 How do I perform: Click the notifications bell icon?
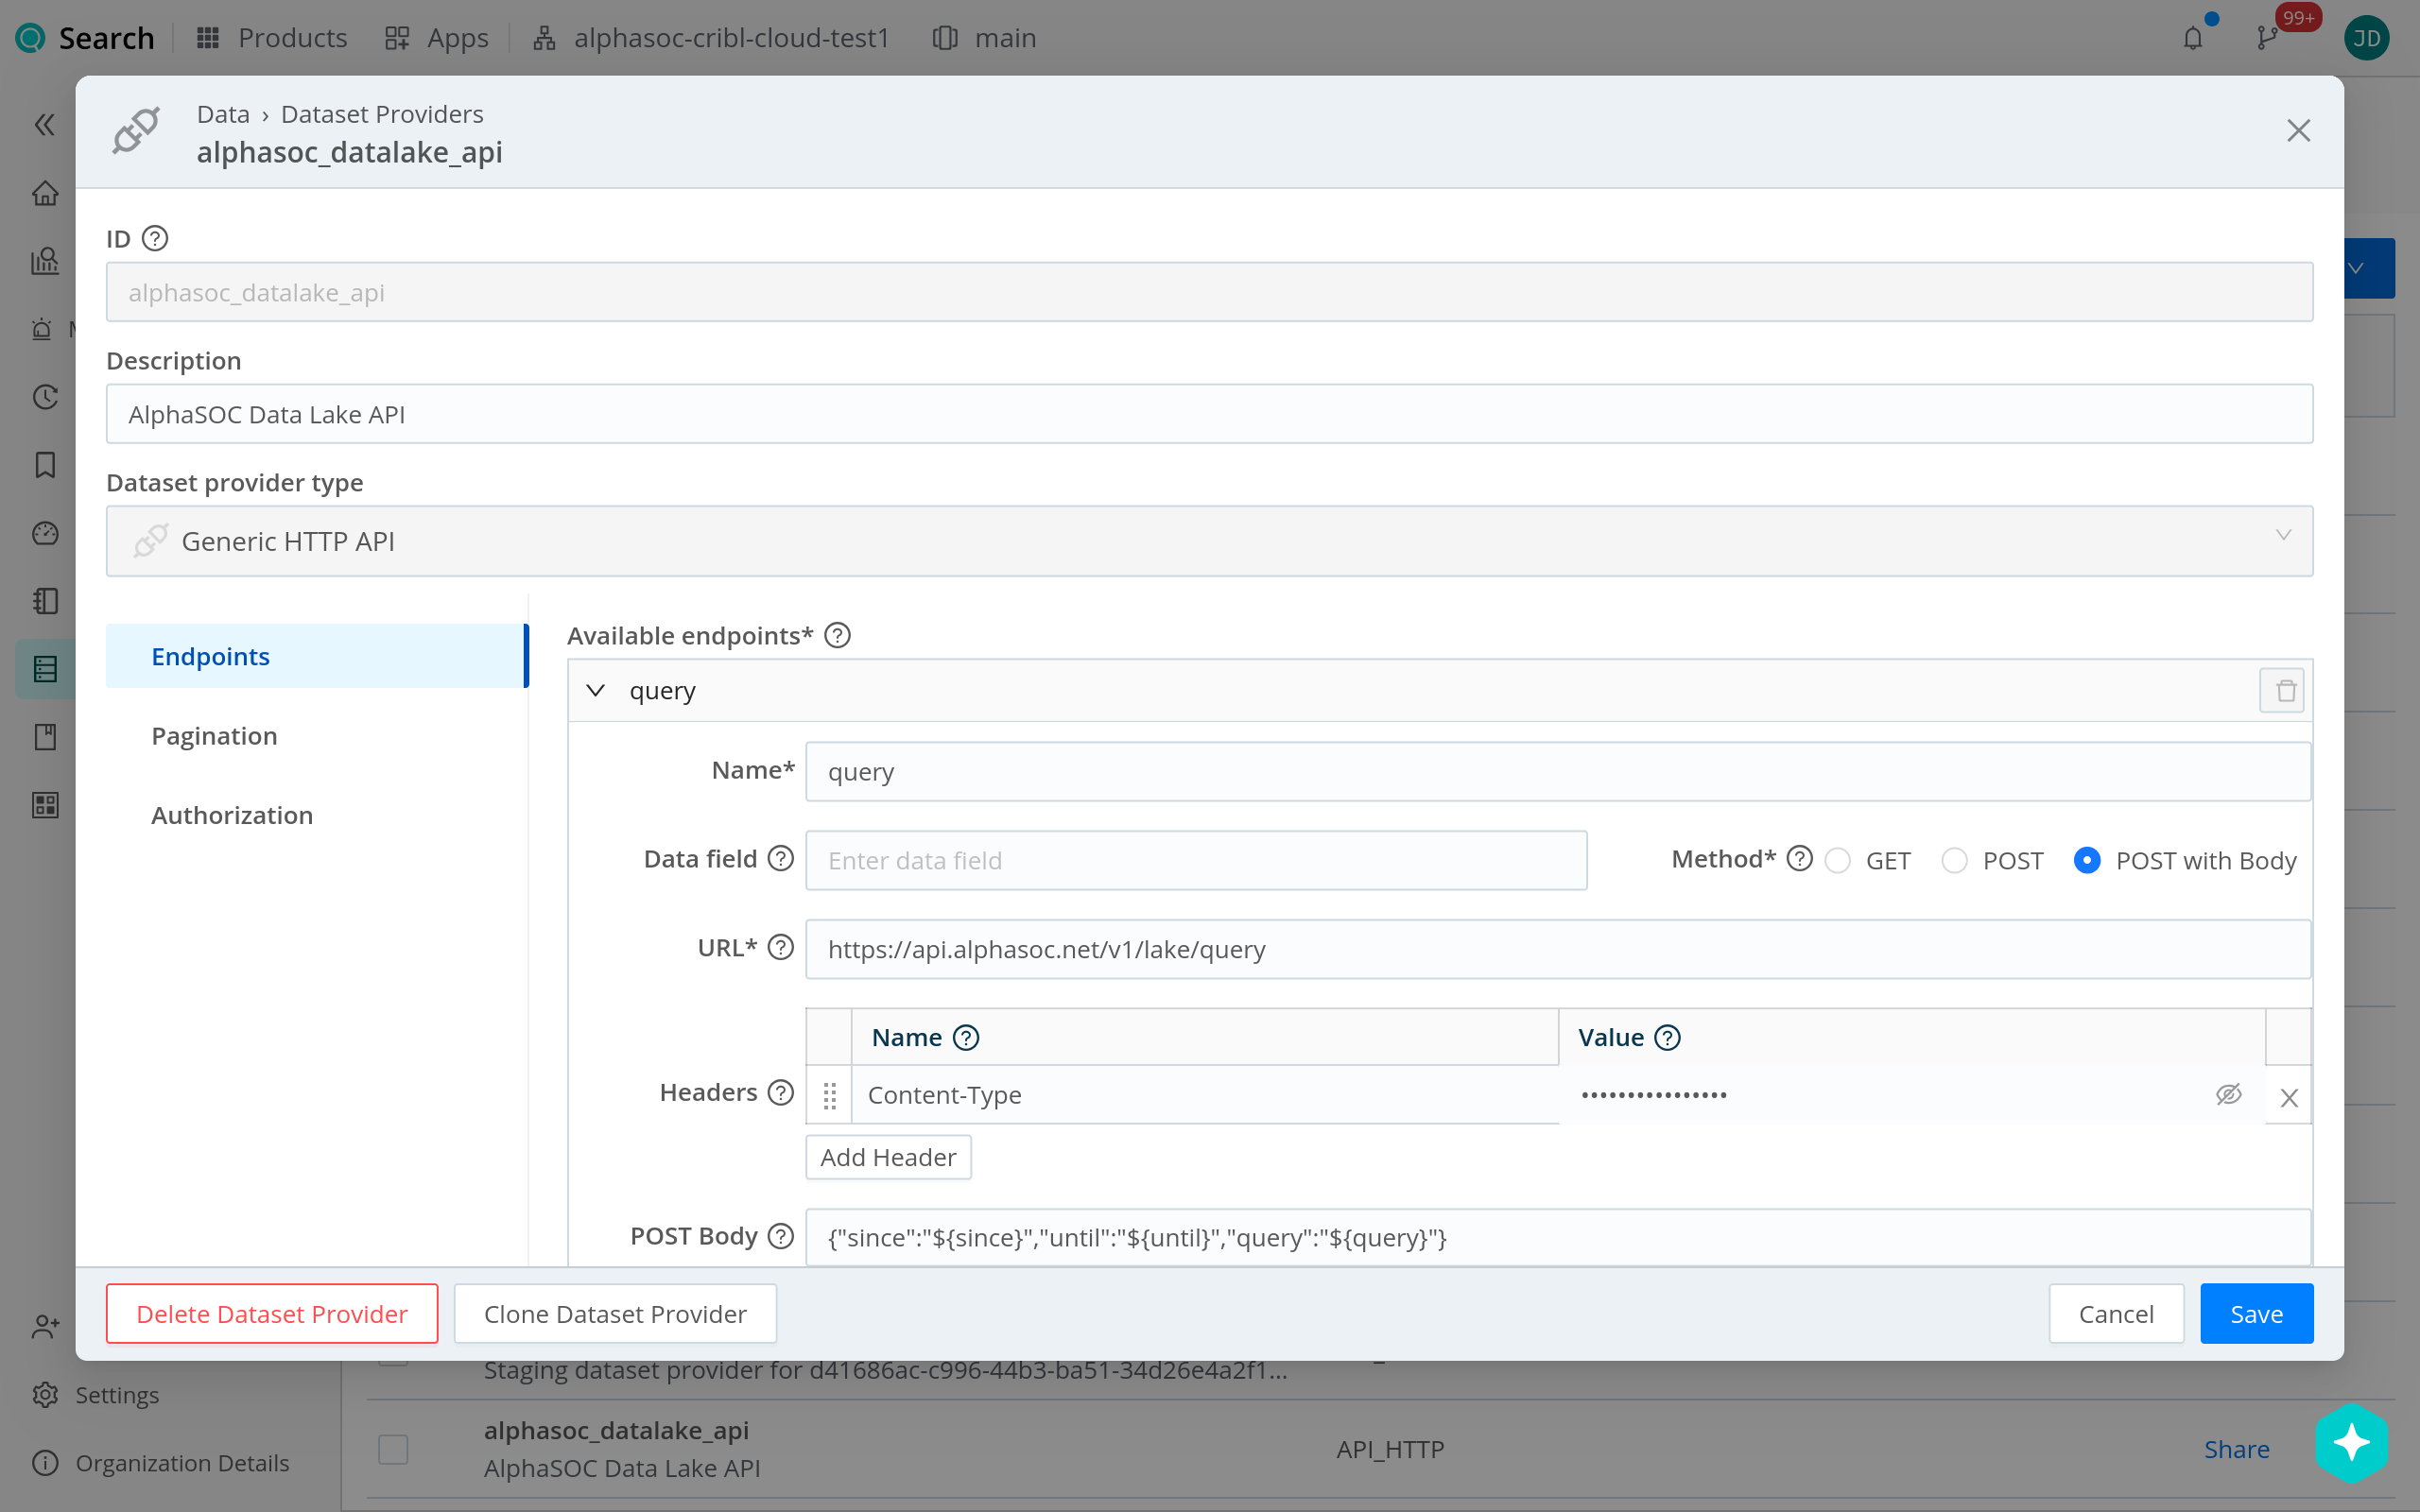tap(2192, 38)
